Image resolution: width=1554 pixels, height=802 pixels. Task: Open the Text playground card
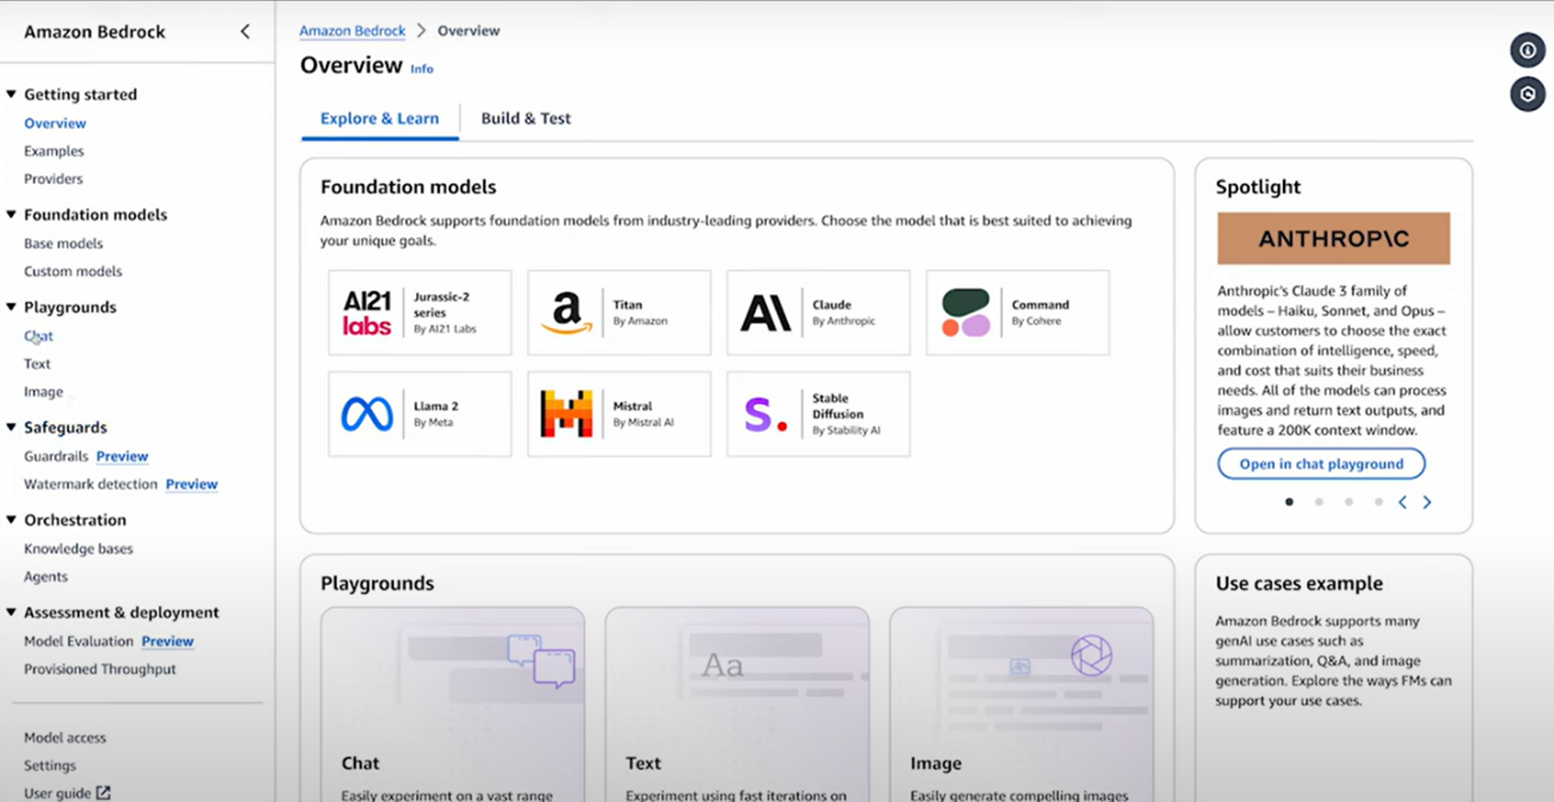737,704
